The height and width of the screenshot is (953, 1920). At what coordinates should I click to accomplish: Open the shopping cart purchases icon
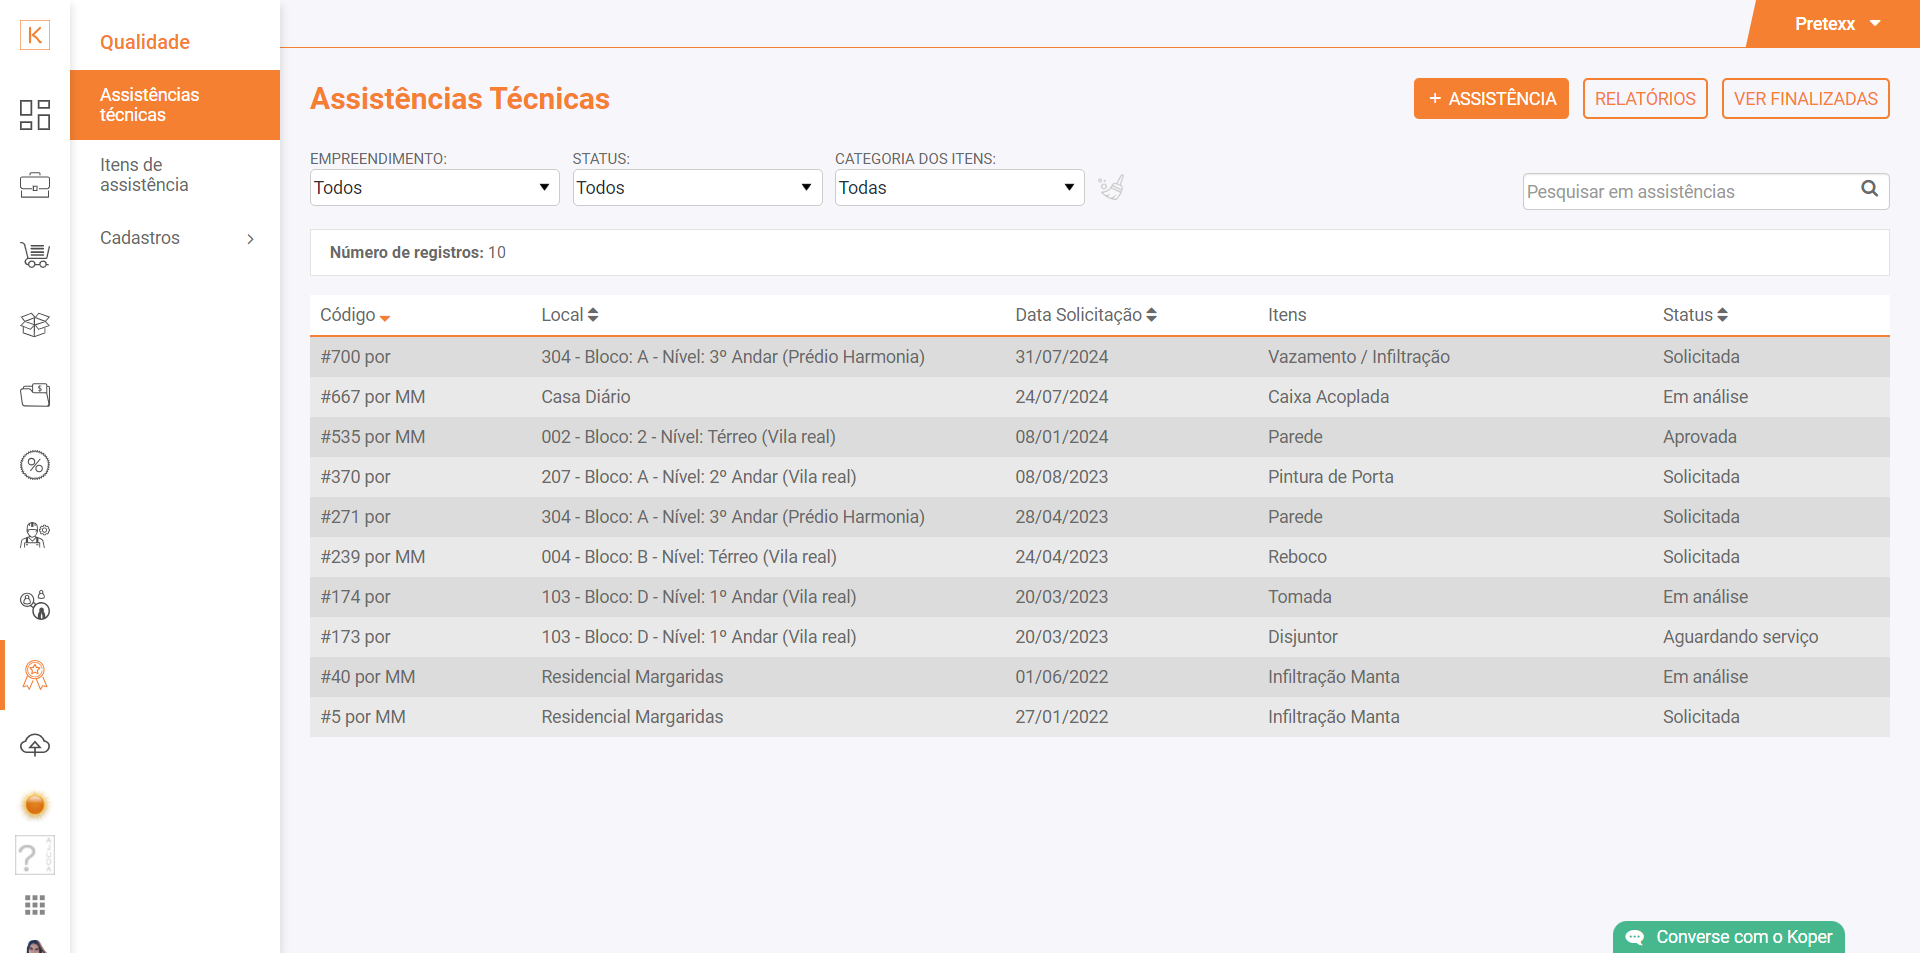pyautogui.click(x=35, y=255)
